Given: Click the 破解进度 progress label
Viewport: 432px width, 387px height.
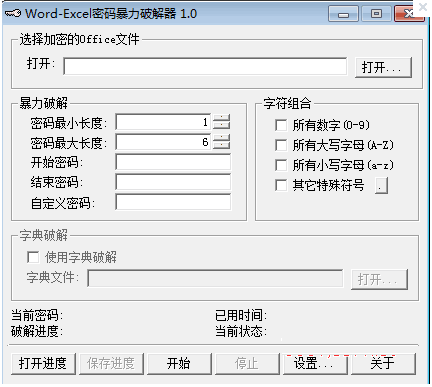Looking at the screenshot, I should click(x=37, y=331).
